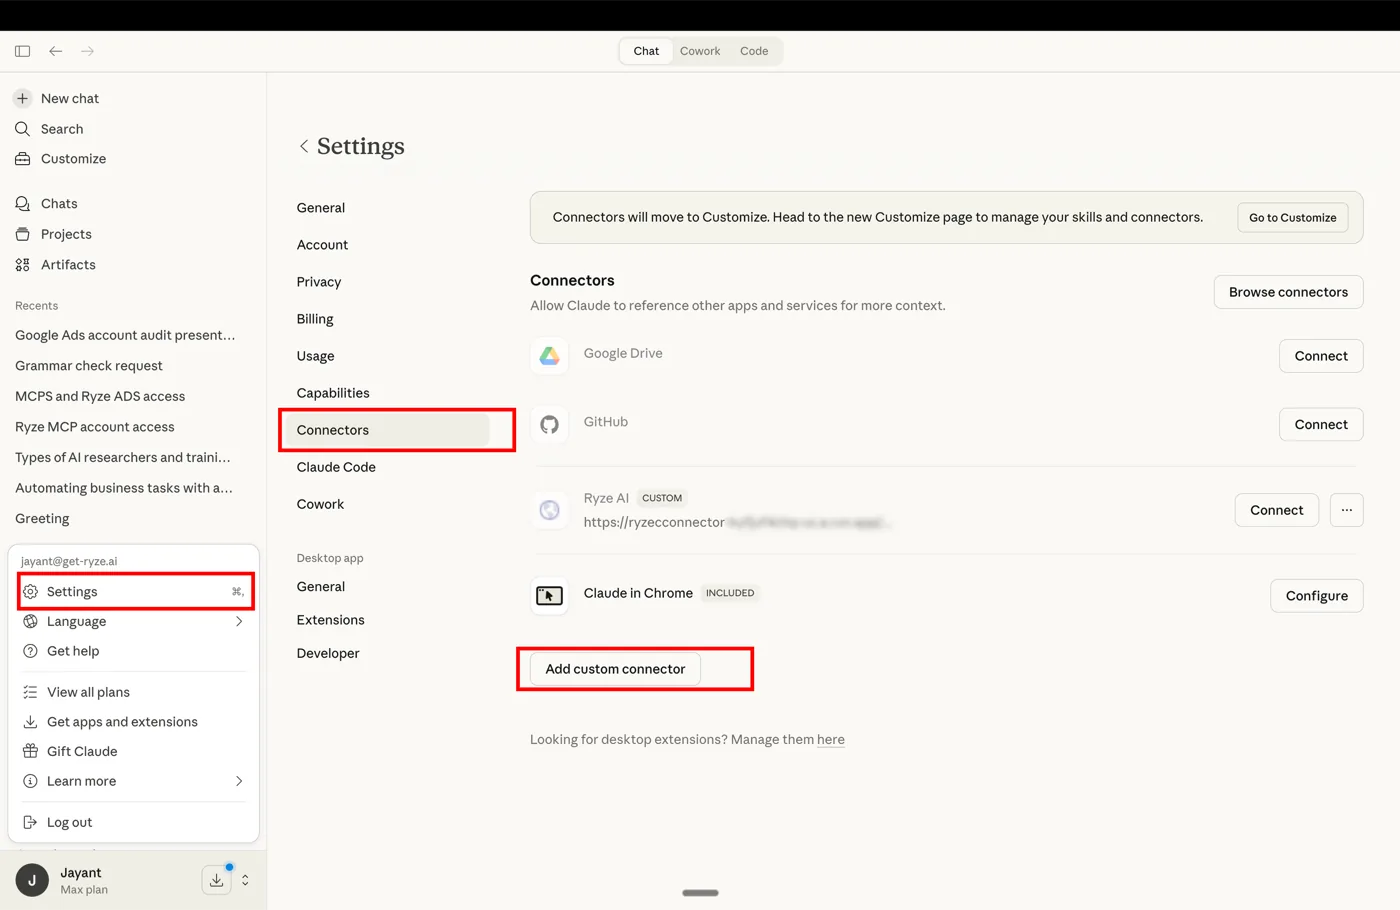Open 'Automating business tasks' chat
The width and height of the screenshot is (1400, 910).
tap(124, 488)
